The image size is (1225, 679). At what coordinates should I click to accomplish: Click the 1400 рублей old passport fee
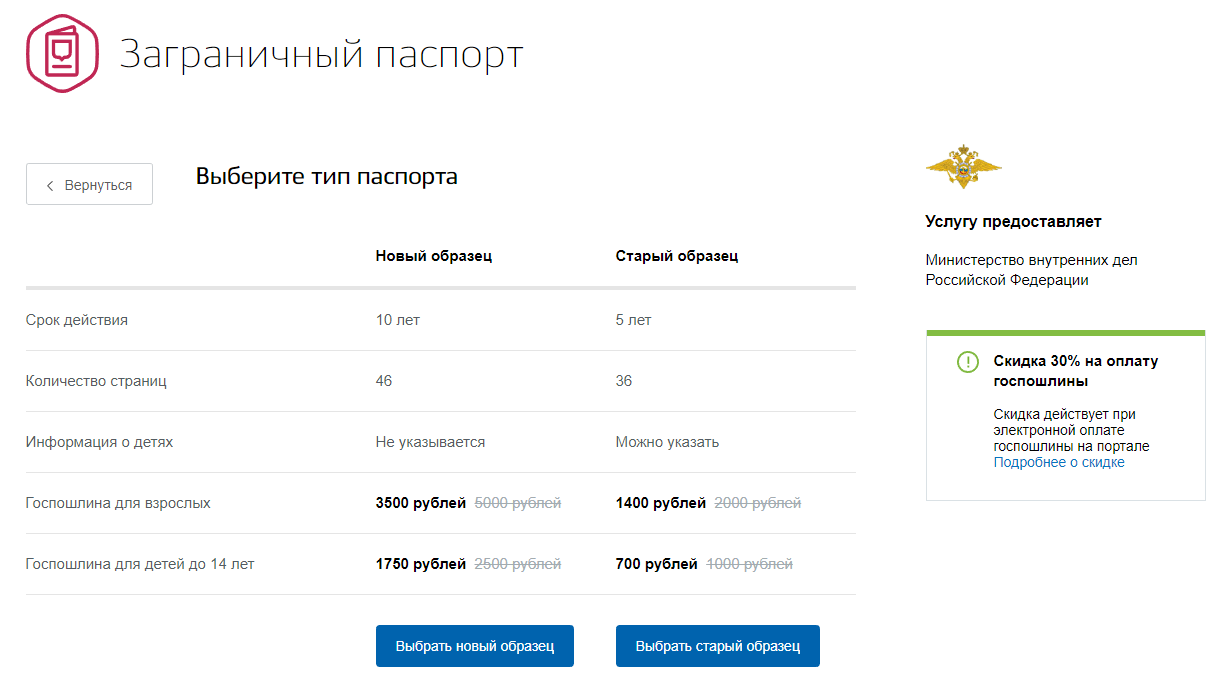(660, 503)
